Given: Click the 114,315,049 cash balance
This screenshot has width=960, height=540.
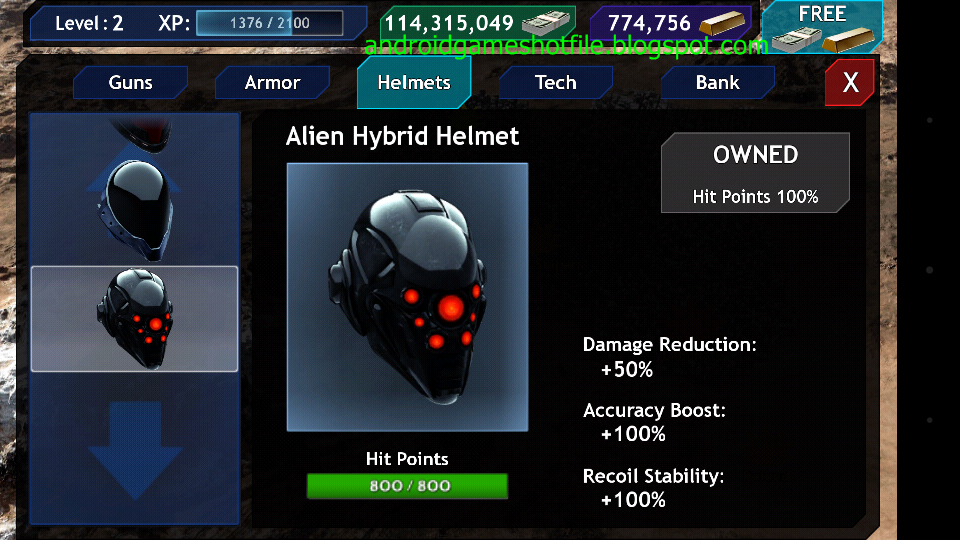Looking at the screenshot, I should pyautogui.click(x=449, y=23).
